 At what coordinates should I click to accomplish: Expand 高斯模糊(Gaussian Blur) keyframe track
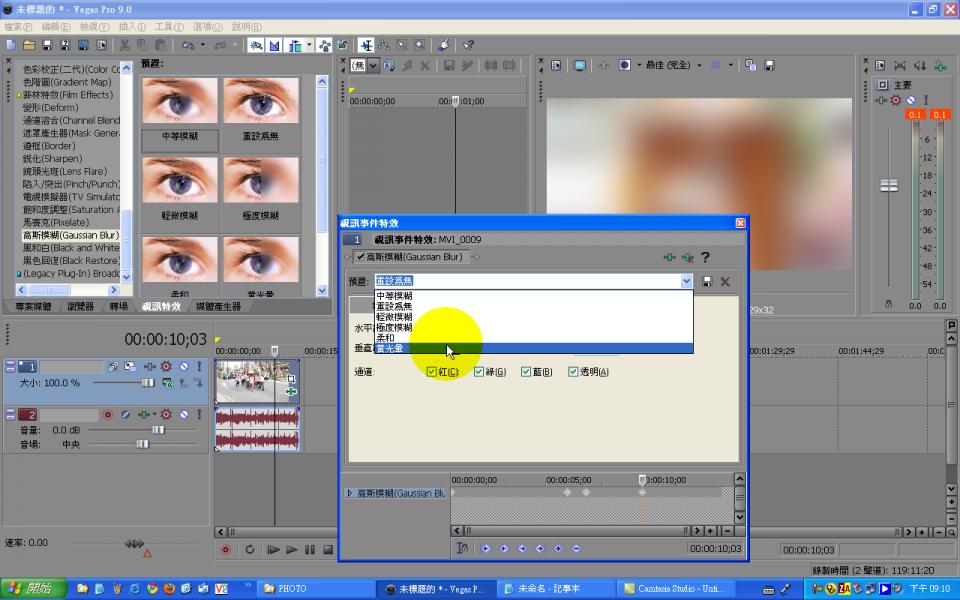(x=349, y=493)
